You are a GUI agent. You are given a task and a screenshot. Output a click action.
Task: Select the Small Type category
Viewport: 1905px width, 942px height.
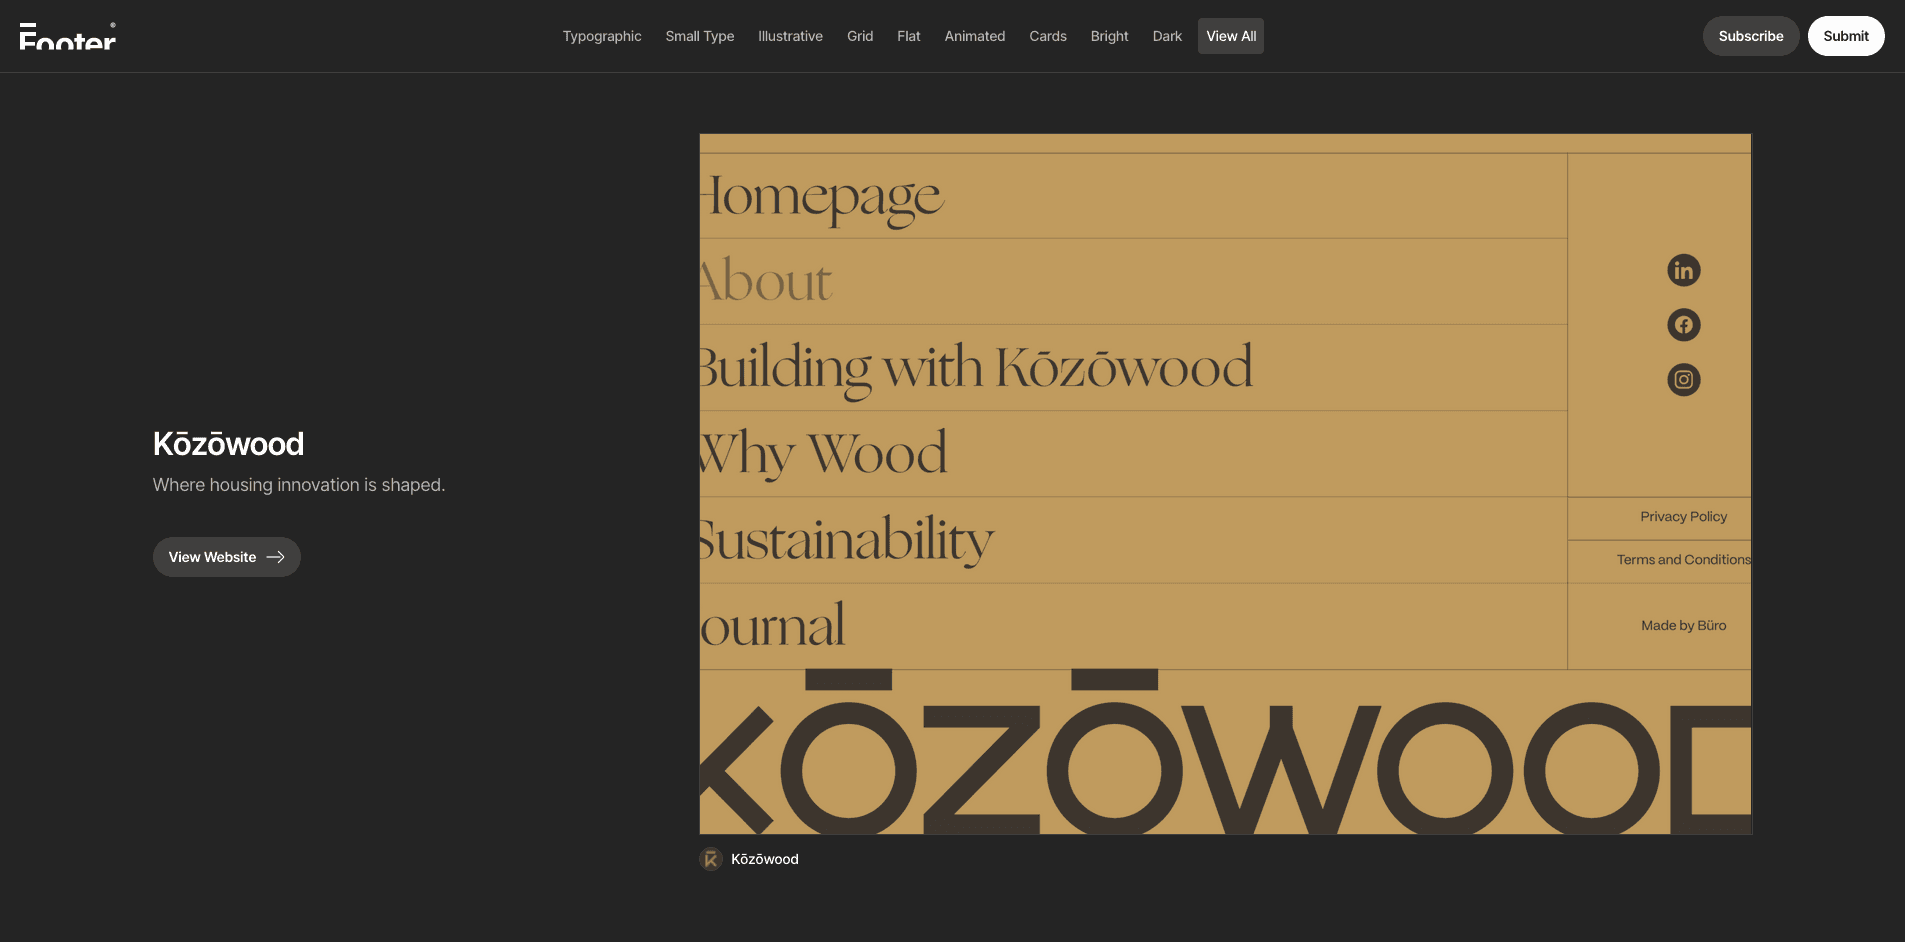pyautogui.click(x=700, y=36)
